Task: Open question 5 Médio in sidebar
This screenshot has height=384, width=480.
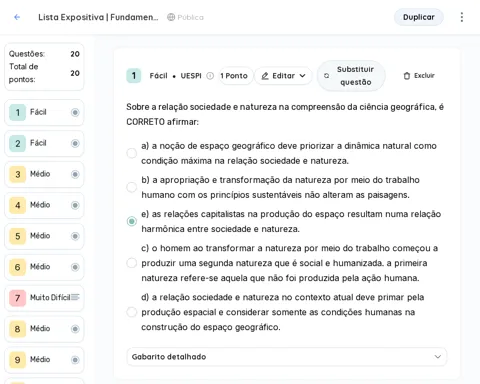Action: (x=44, y=236)
